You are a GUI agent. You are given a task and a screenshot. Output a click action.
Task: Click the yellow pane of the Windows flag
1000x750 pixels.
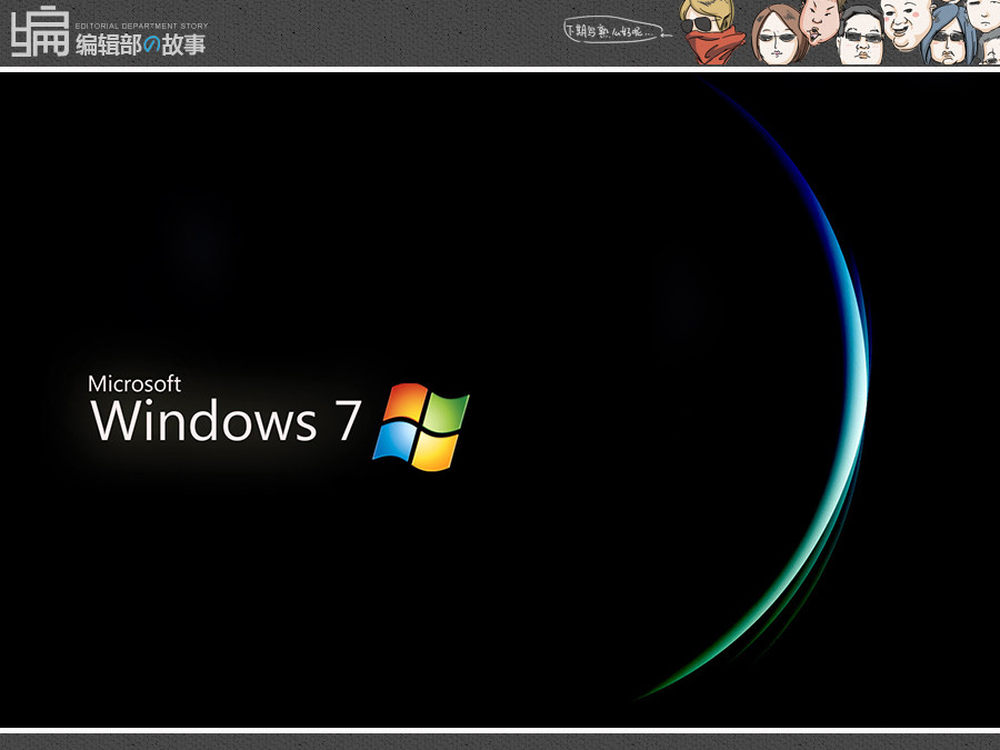(x=437, y=450)
